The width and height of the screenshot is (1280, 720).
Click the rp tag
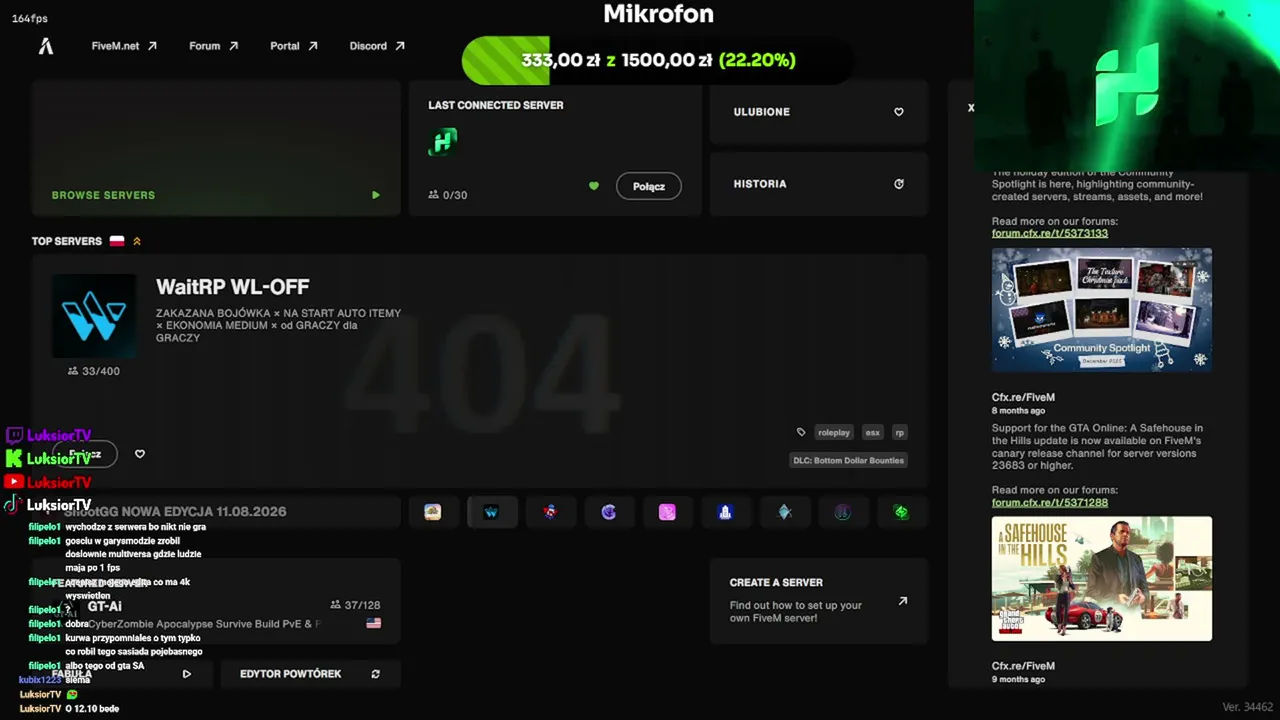pyautogui.click(x=900, y=433)
